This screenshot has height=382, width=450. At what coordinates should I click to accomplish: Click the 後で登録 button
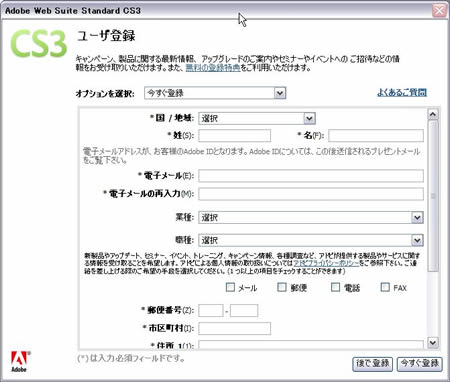coord(372,363)
